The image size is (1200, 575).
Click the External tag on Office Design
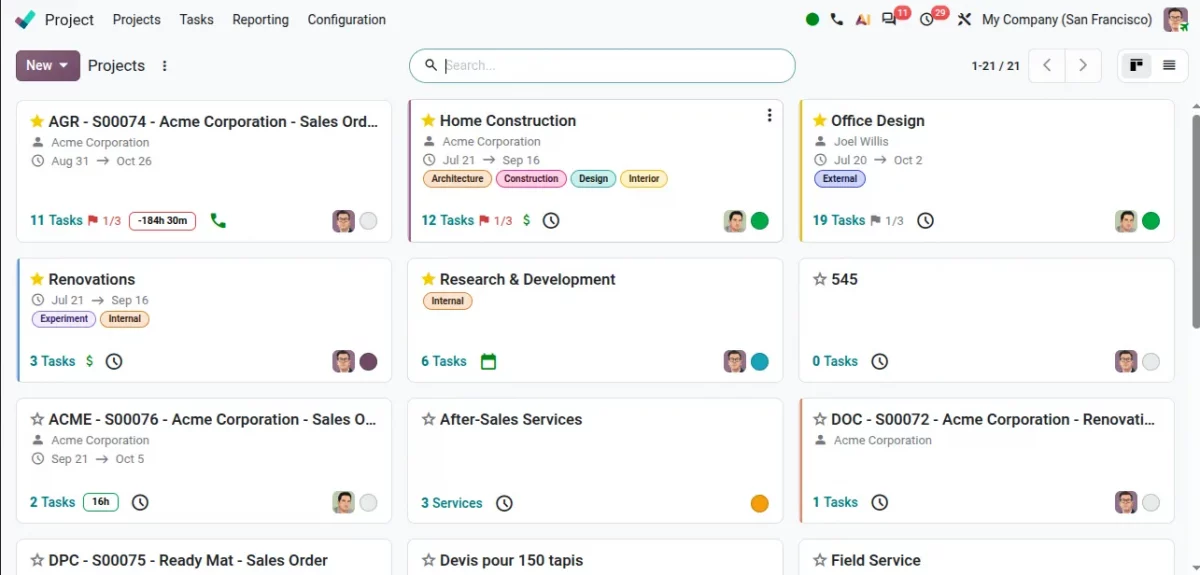pyautogui.click(x=840, y=179)
